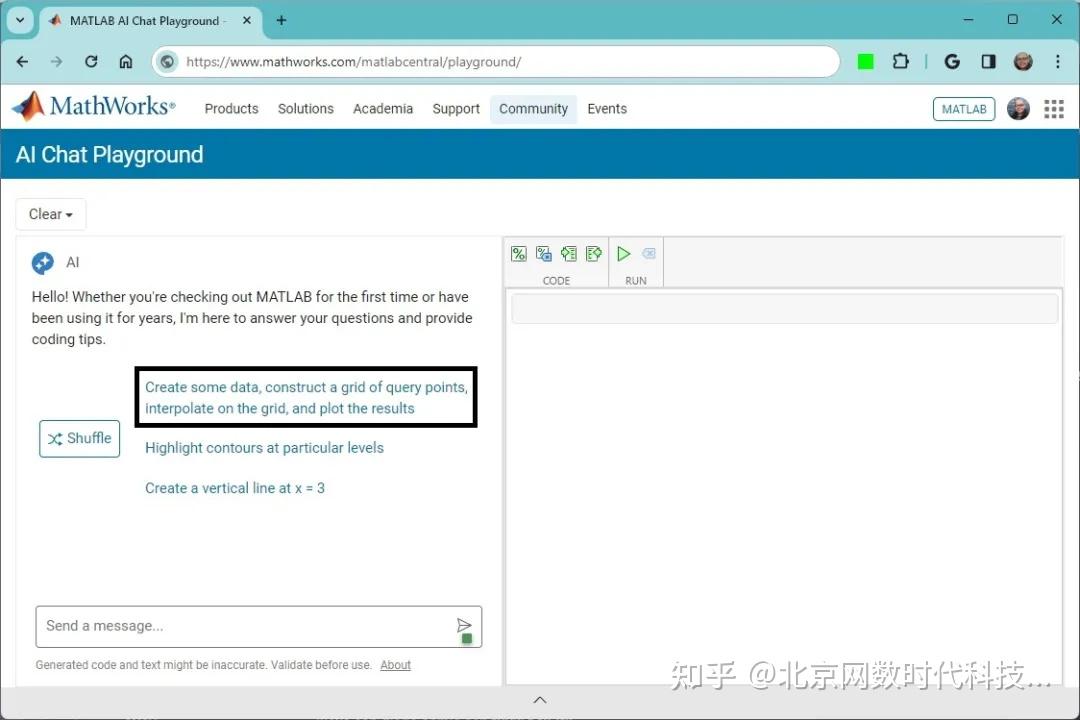Open the Clear dropdown menu
1080x720 pixels.
click(50, 214)
